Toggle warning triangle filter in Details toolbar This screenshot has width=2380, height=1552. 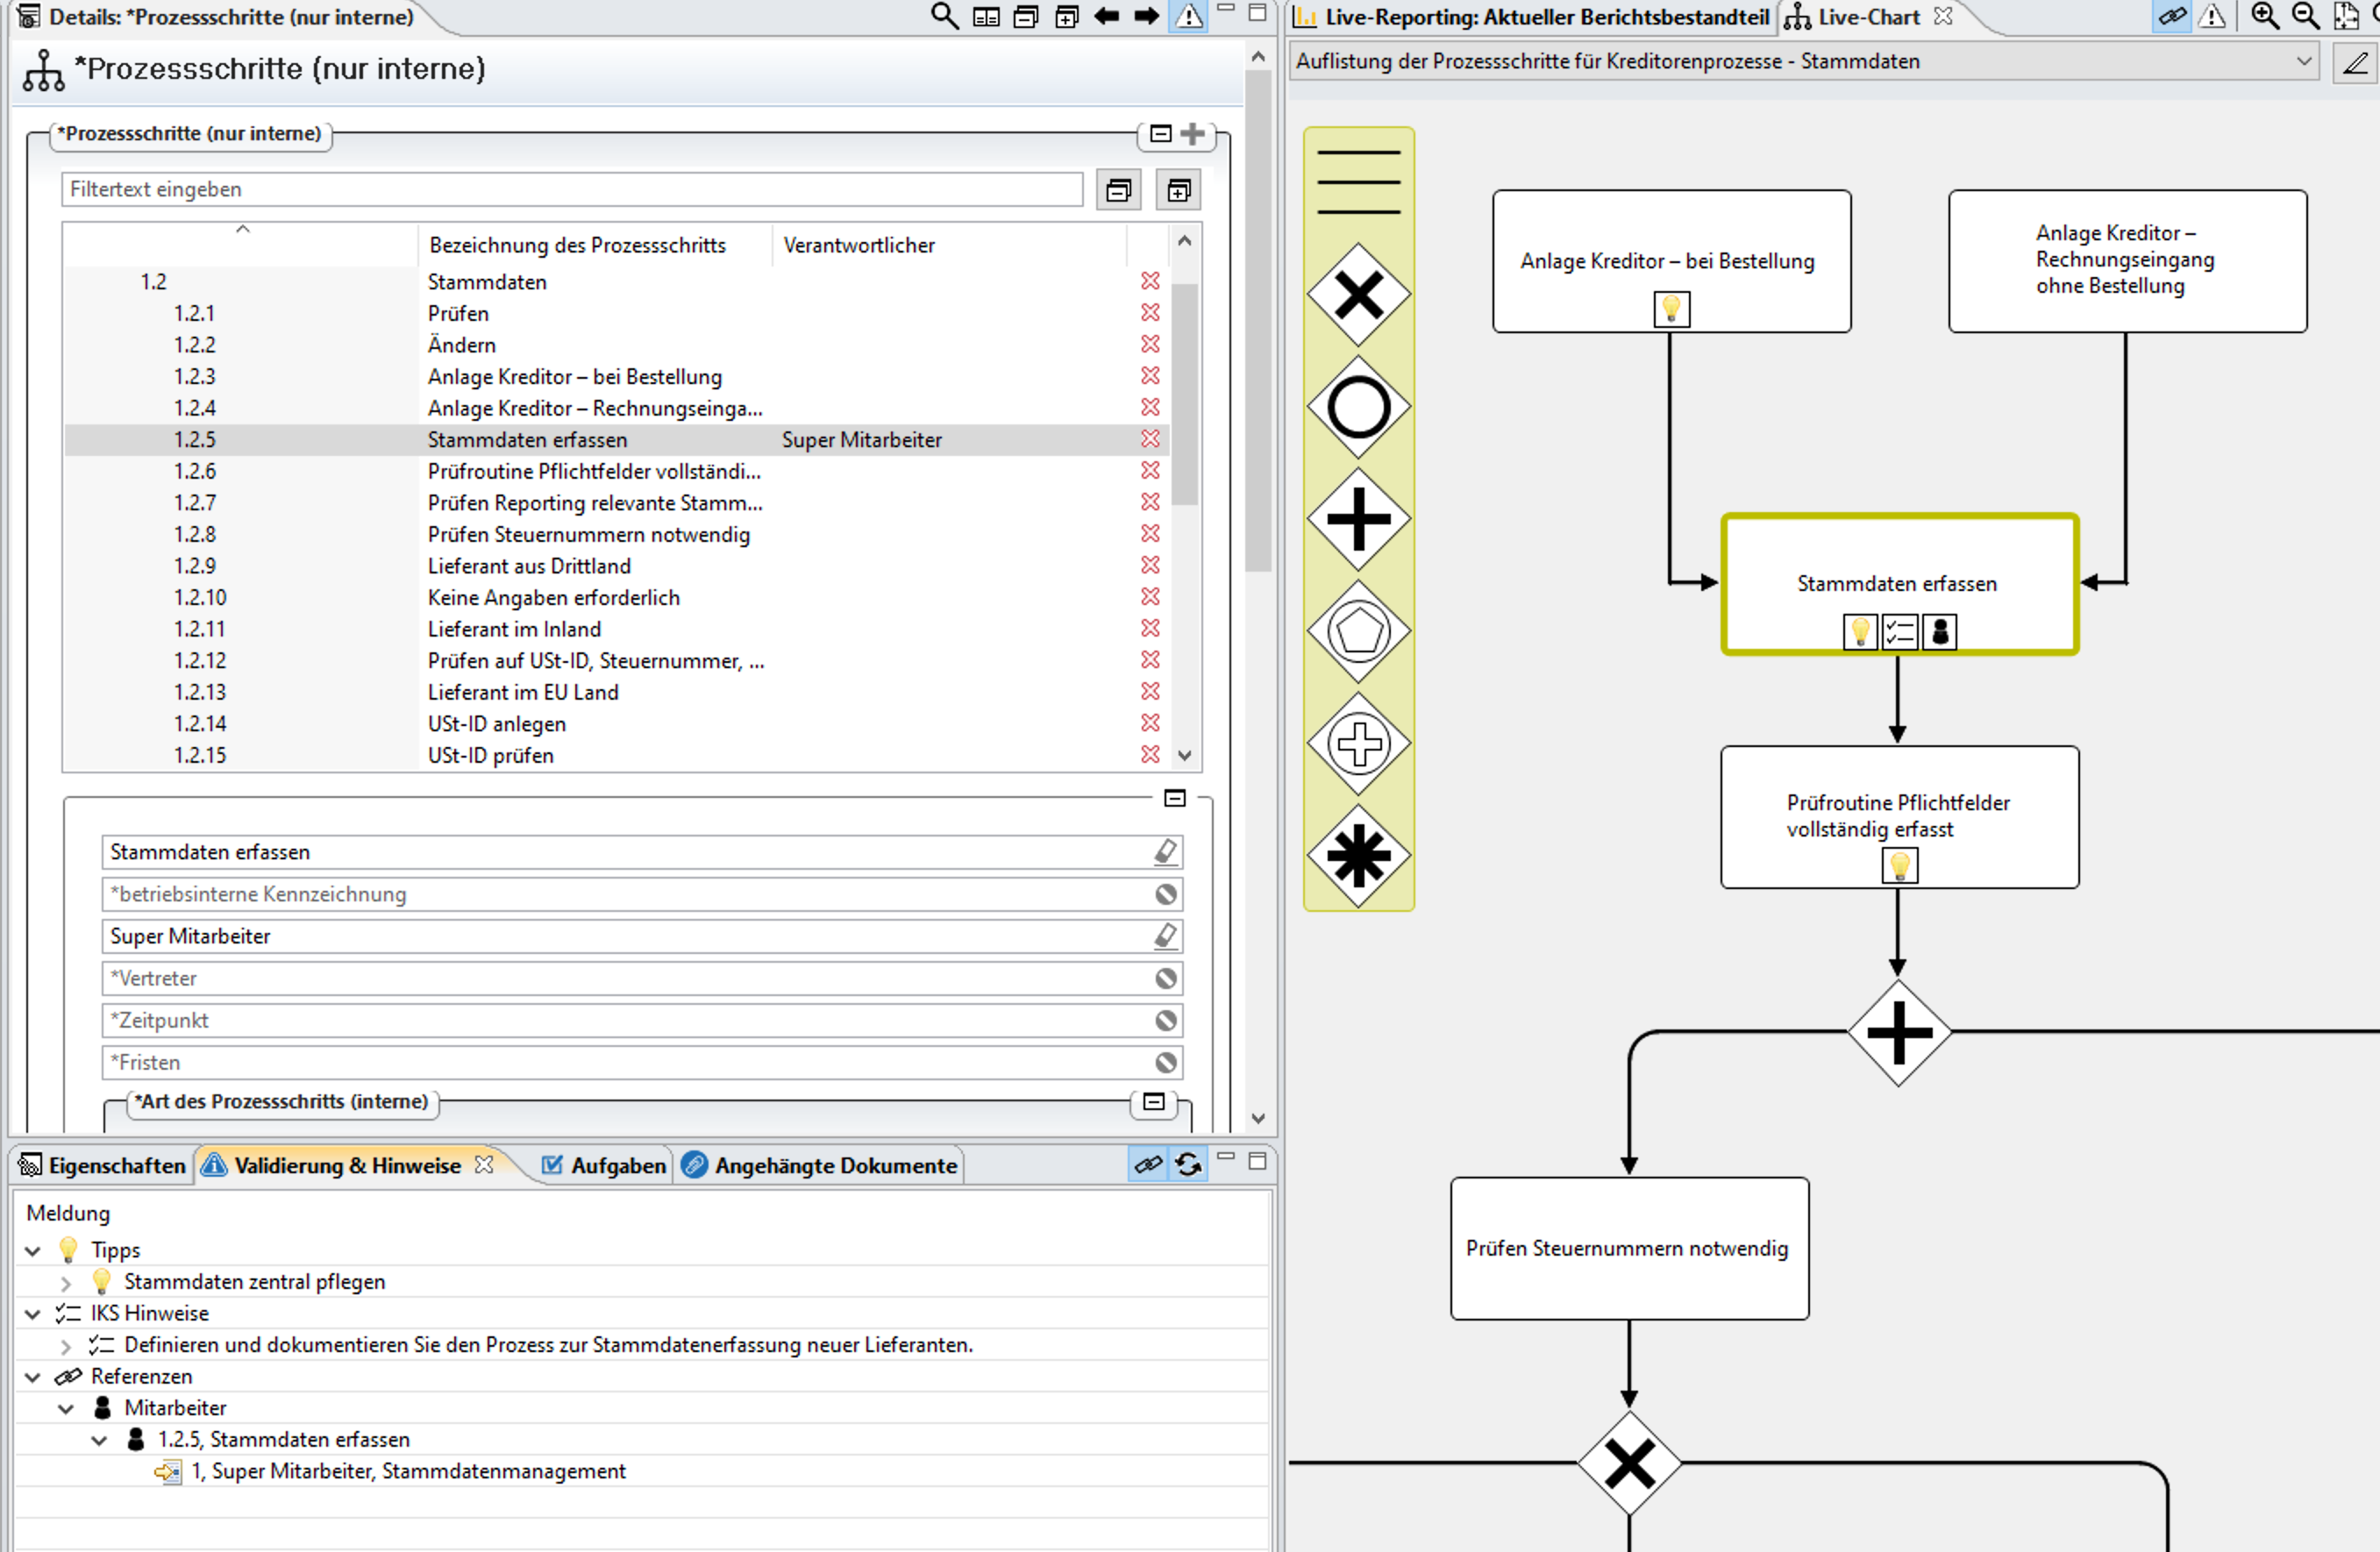click(x=1189, y=16)
